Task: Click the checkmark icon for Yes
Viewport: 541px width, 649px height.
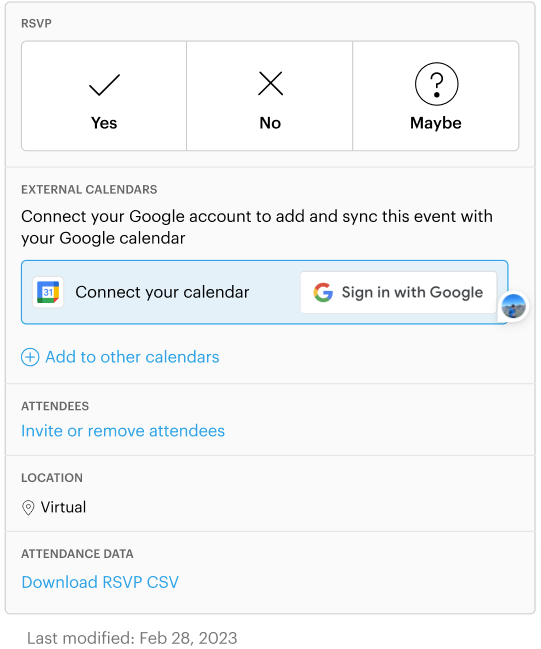Action: [x=104, y=85]
